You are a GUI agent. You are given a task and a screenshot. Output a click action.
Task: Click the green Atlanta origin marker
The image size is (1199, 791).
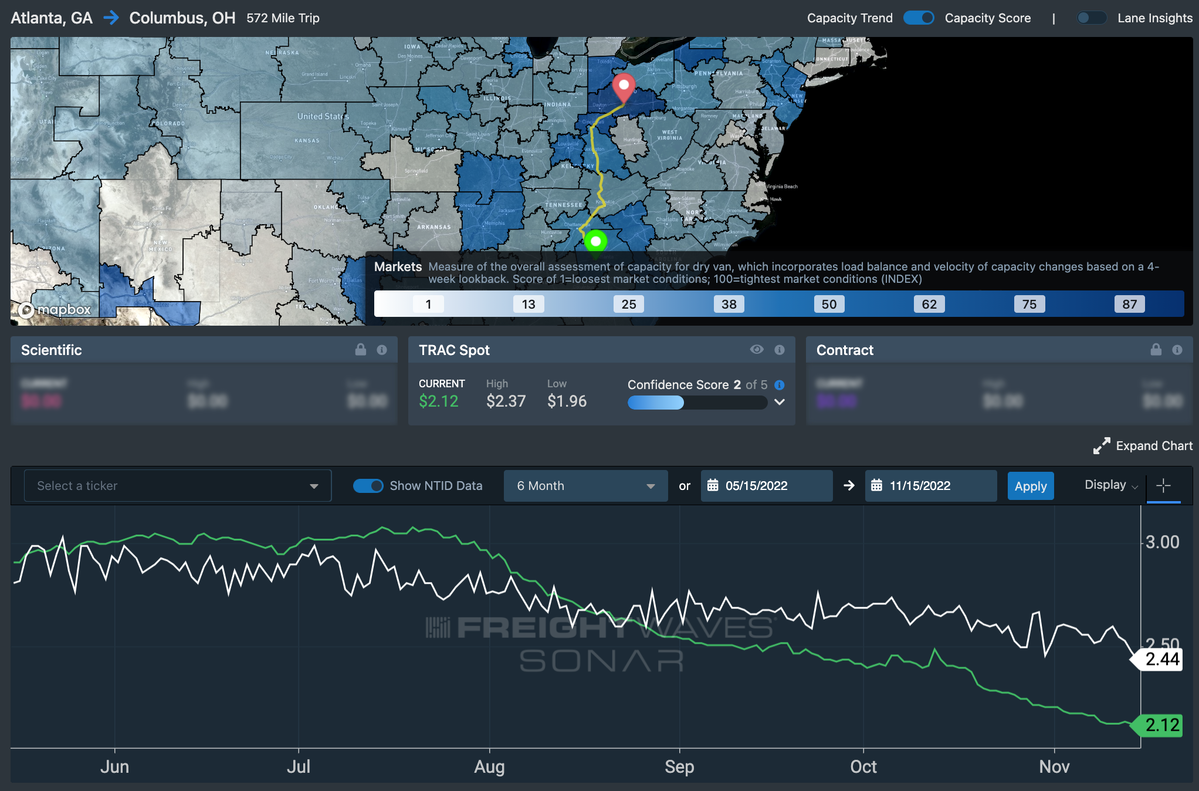(596, 241)
